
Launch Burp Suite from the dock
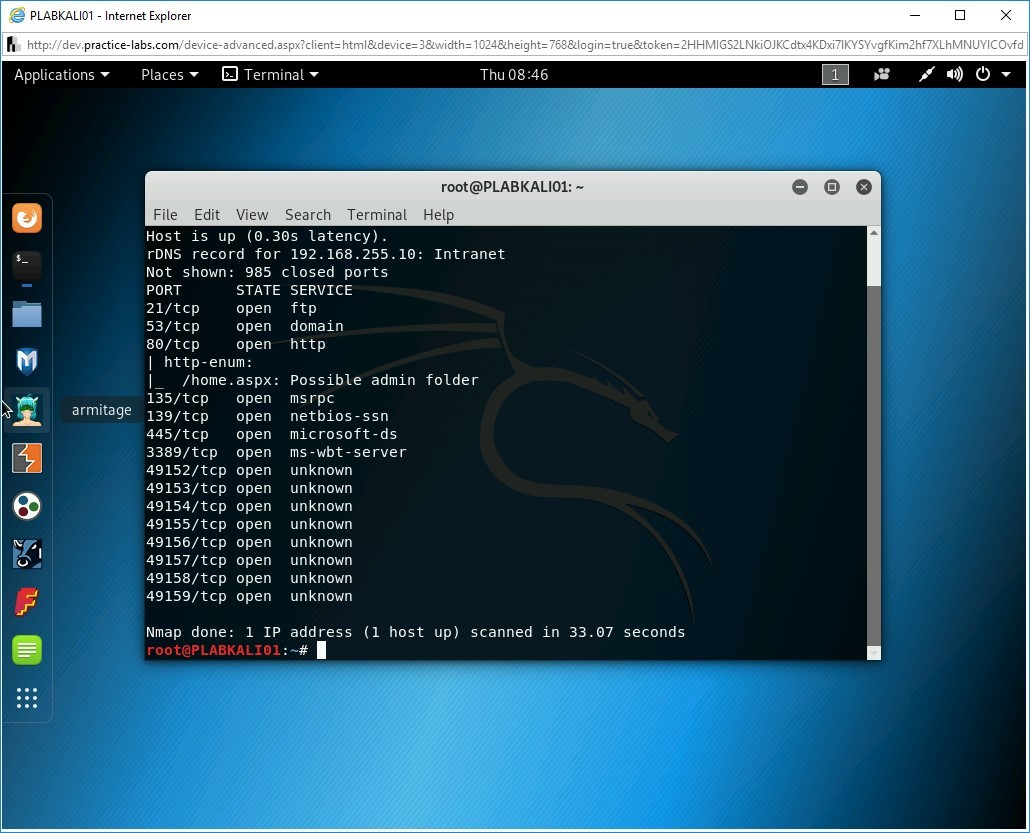pos(27,458)
